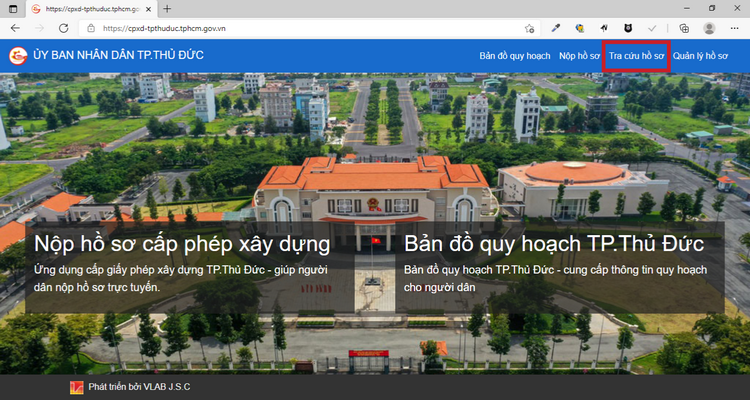750x400 pixels.
Task: Open Quản lý hồ sơ menu item
Action: 700,56
